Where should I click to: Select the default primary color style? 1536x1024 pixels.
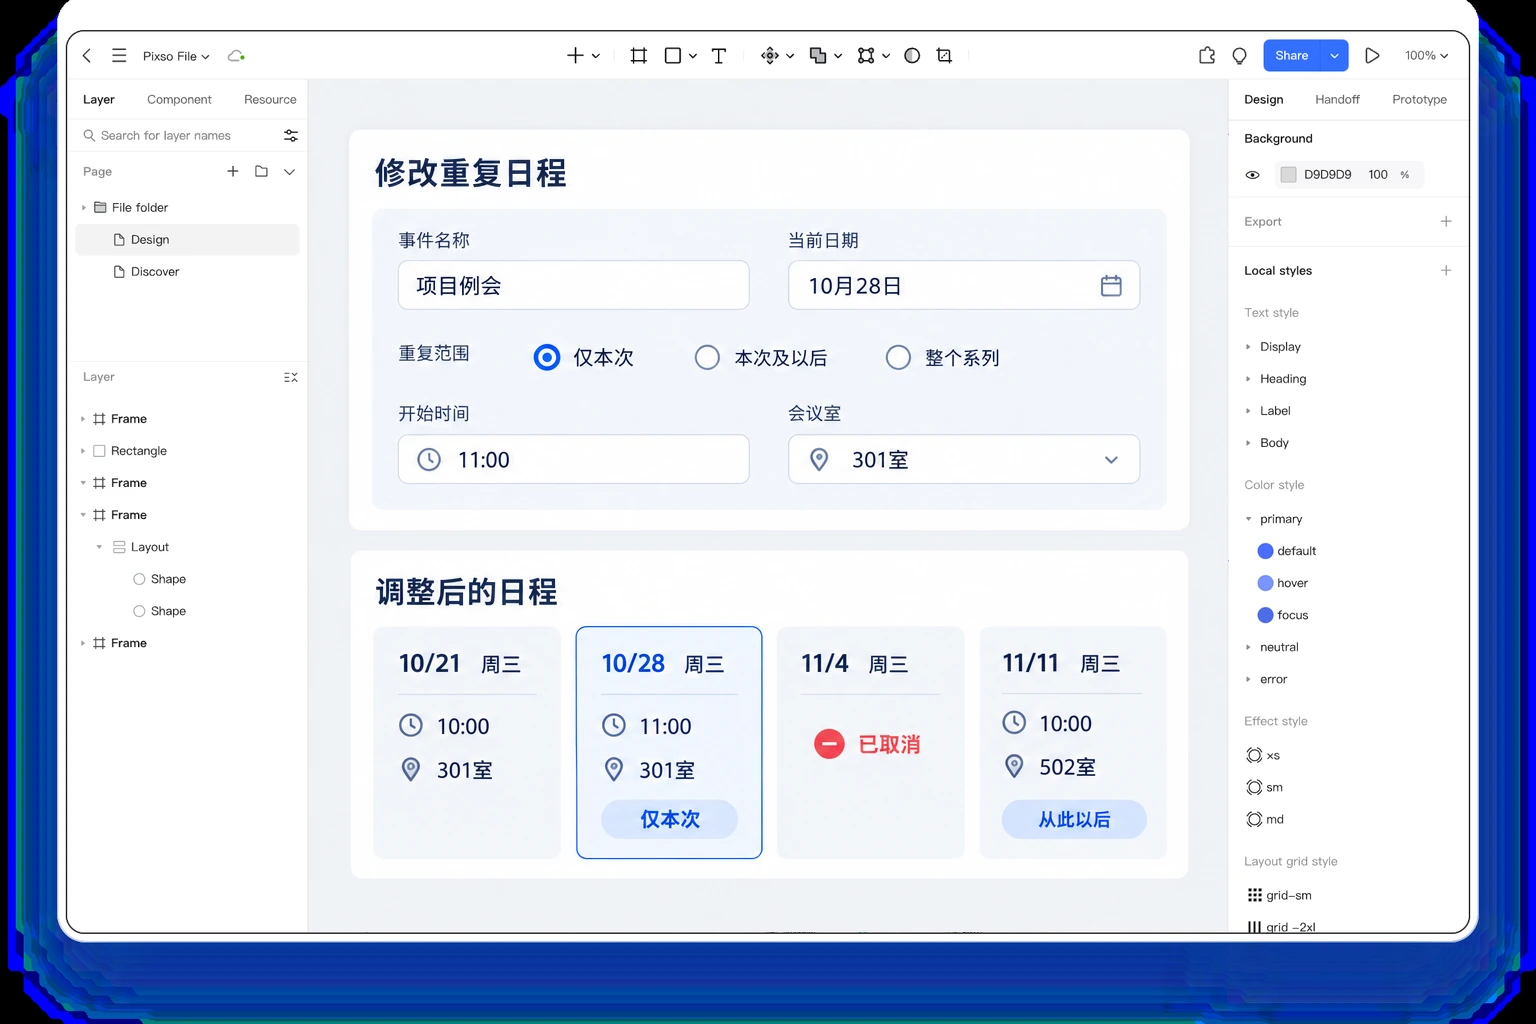click(1286, 551)
